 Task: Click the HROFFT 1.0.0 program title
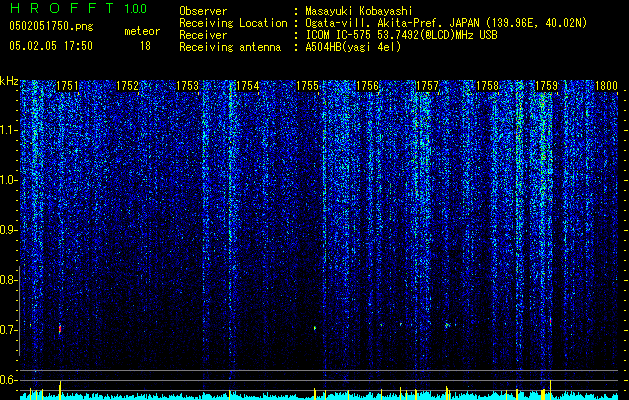(78, 8)
